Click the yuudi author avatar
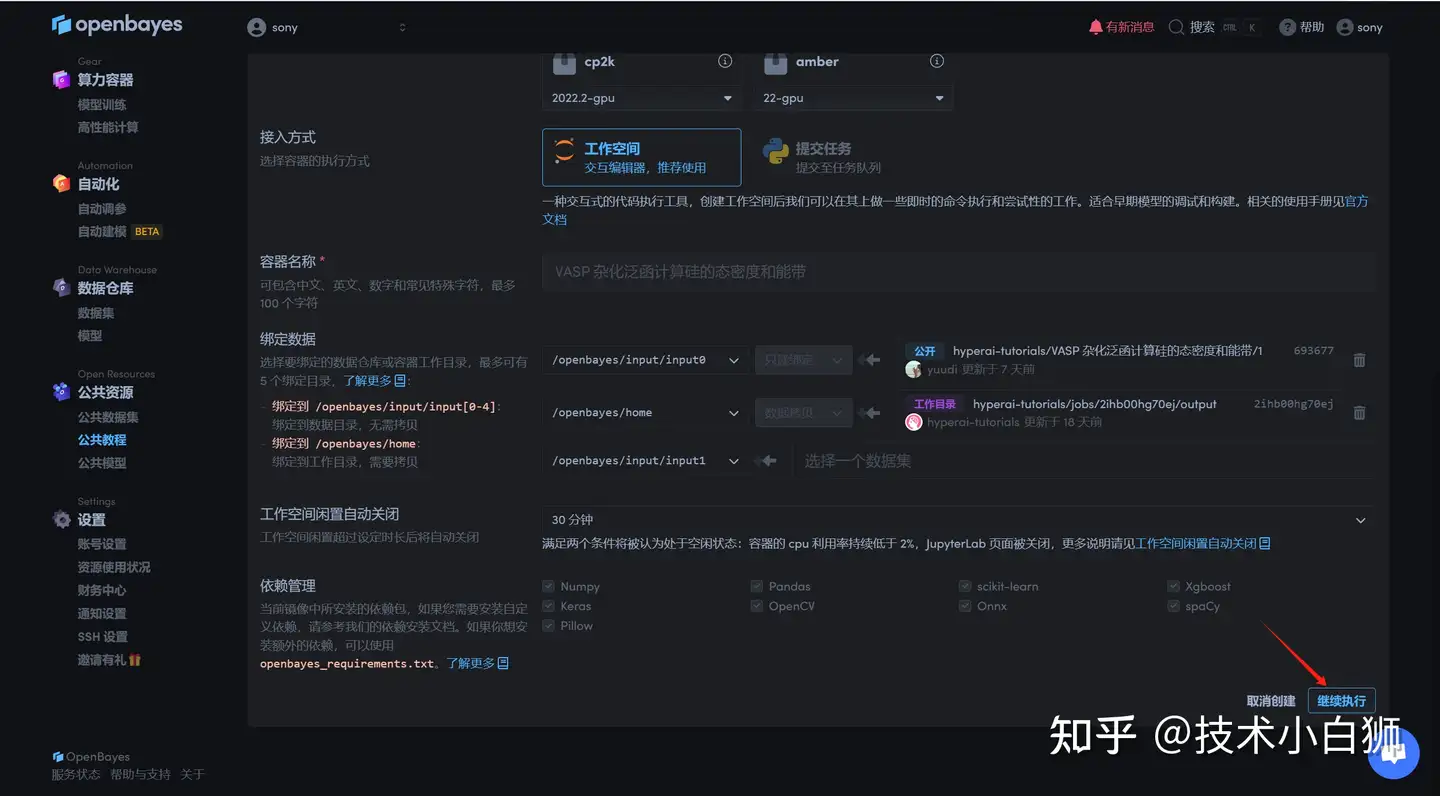The image size is (1440, 796). click(913, 369)
